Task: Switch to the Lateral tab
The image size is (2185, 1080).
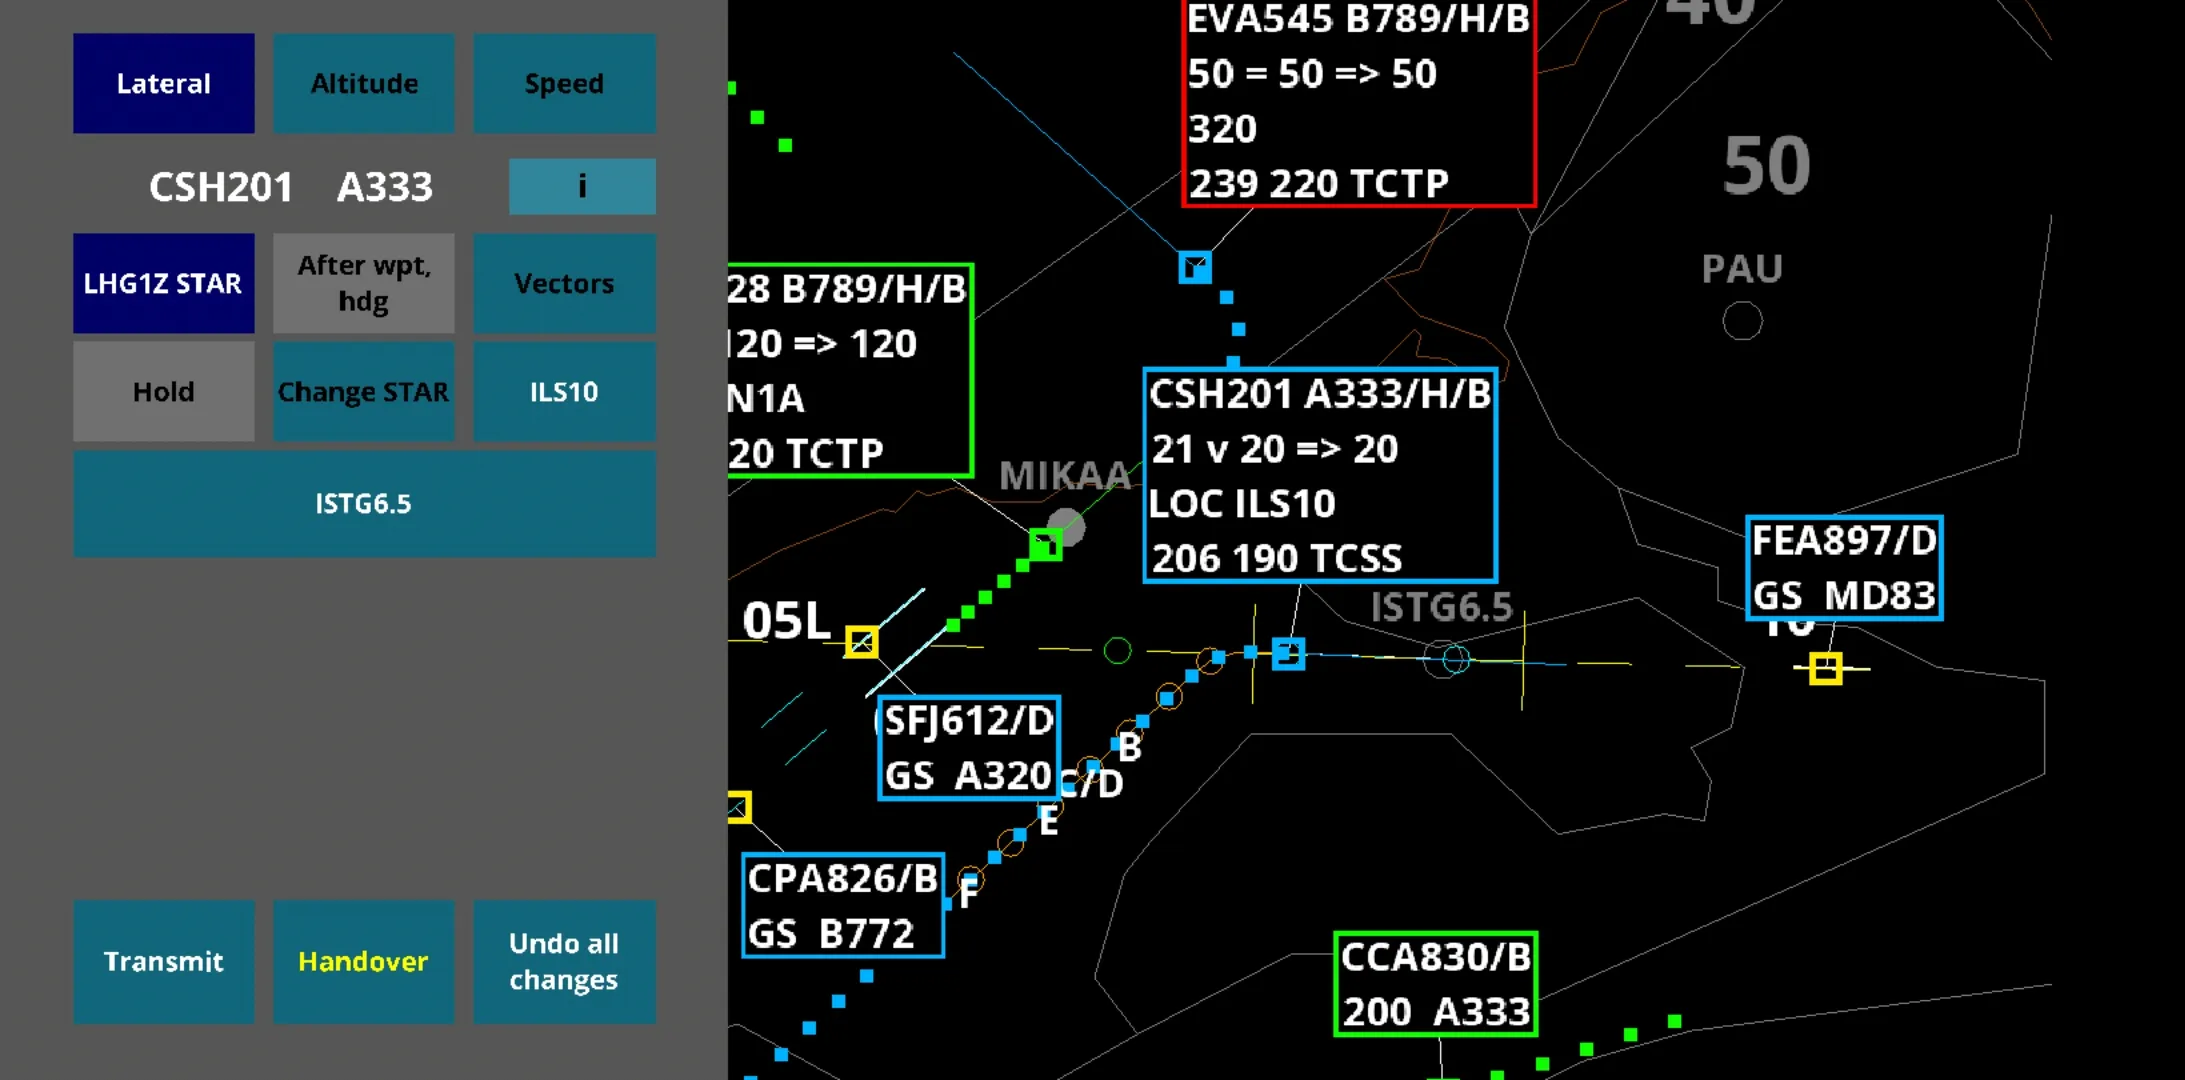Action: point(163,83)
